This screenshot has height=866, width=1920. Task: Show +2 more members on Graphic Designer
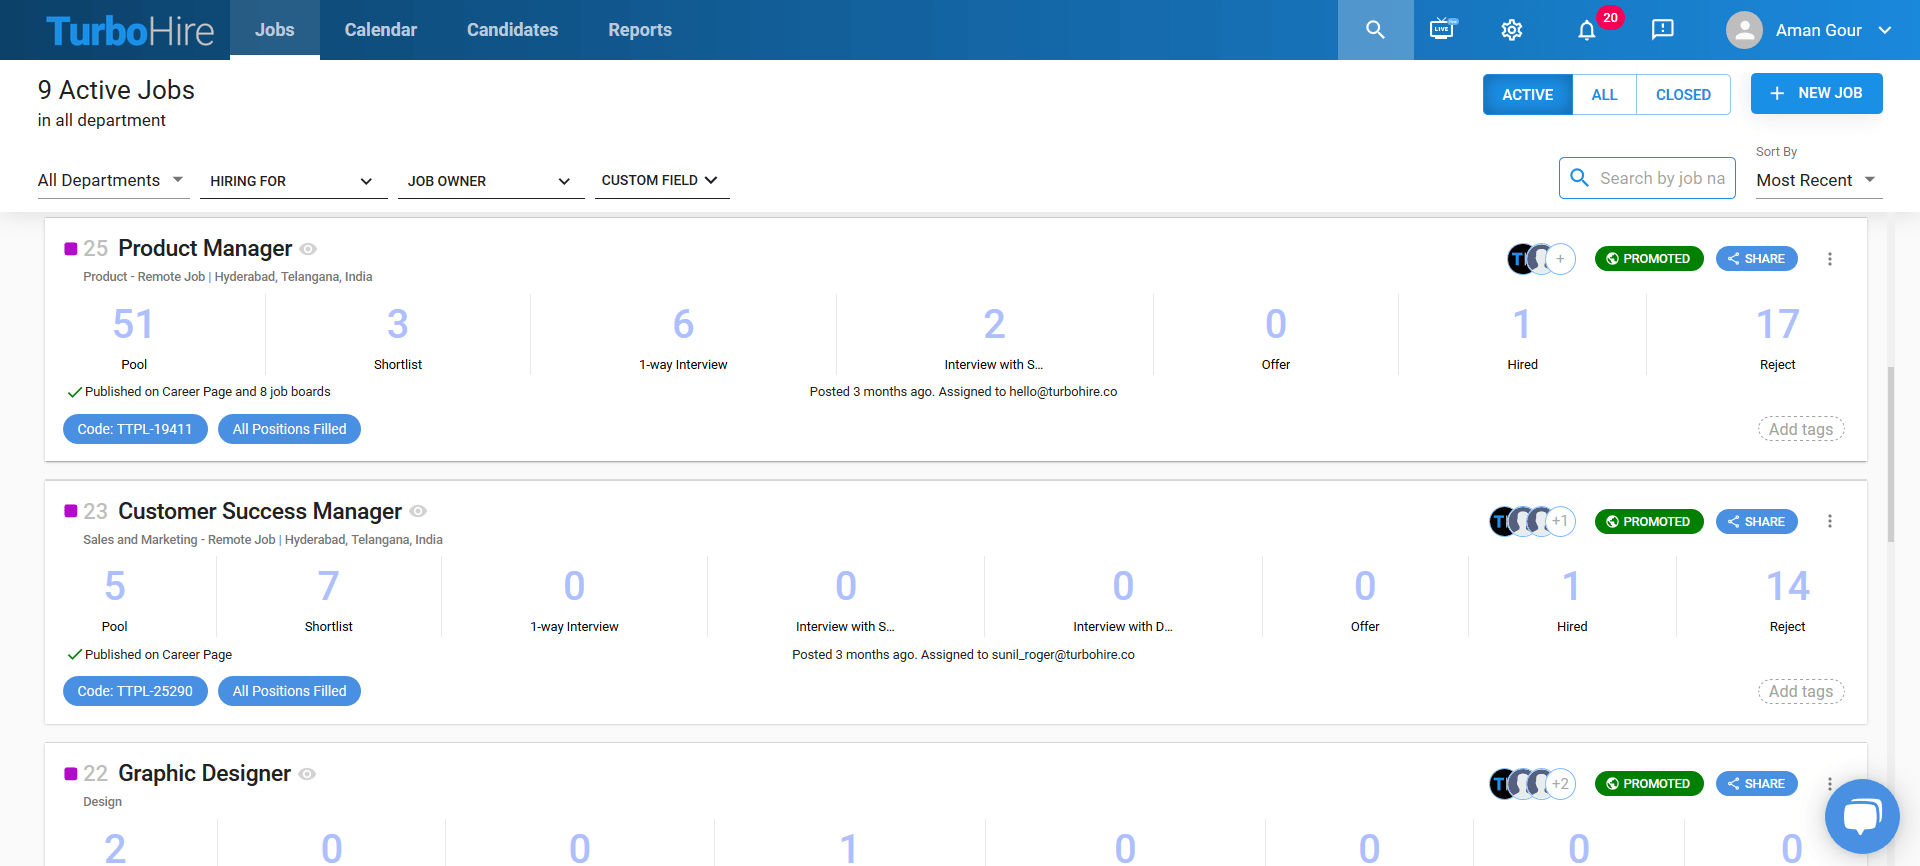click(x=1560, y=784)
